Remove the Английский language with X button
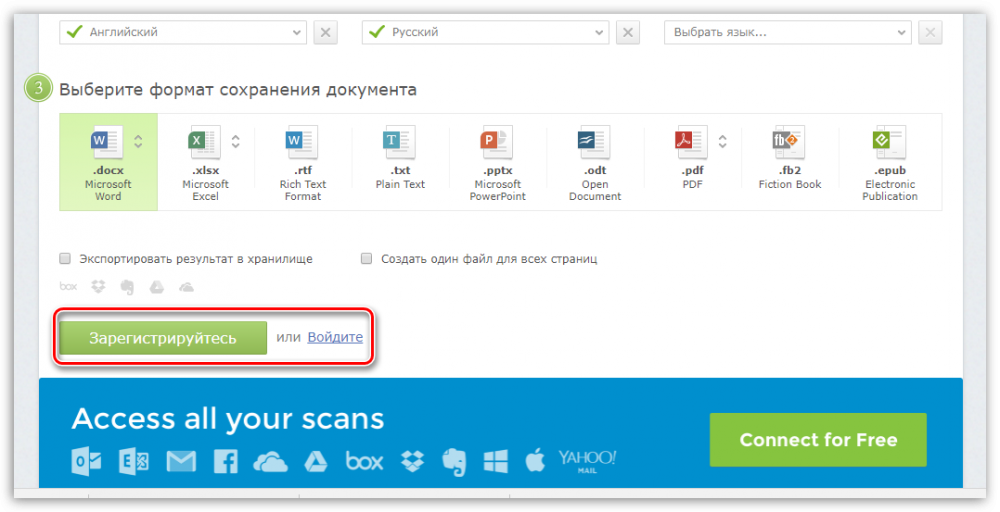The width and height of the screenshot is (1000, 512). [x=326, y=33]
